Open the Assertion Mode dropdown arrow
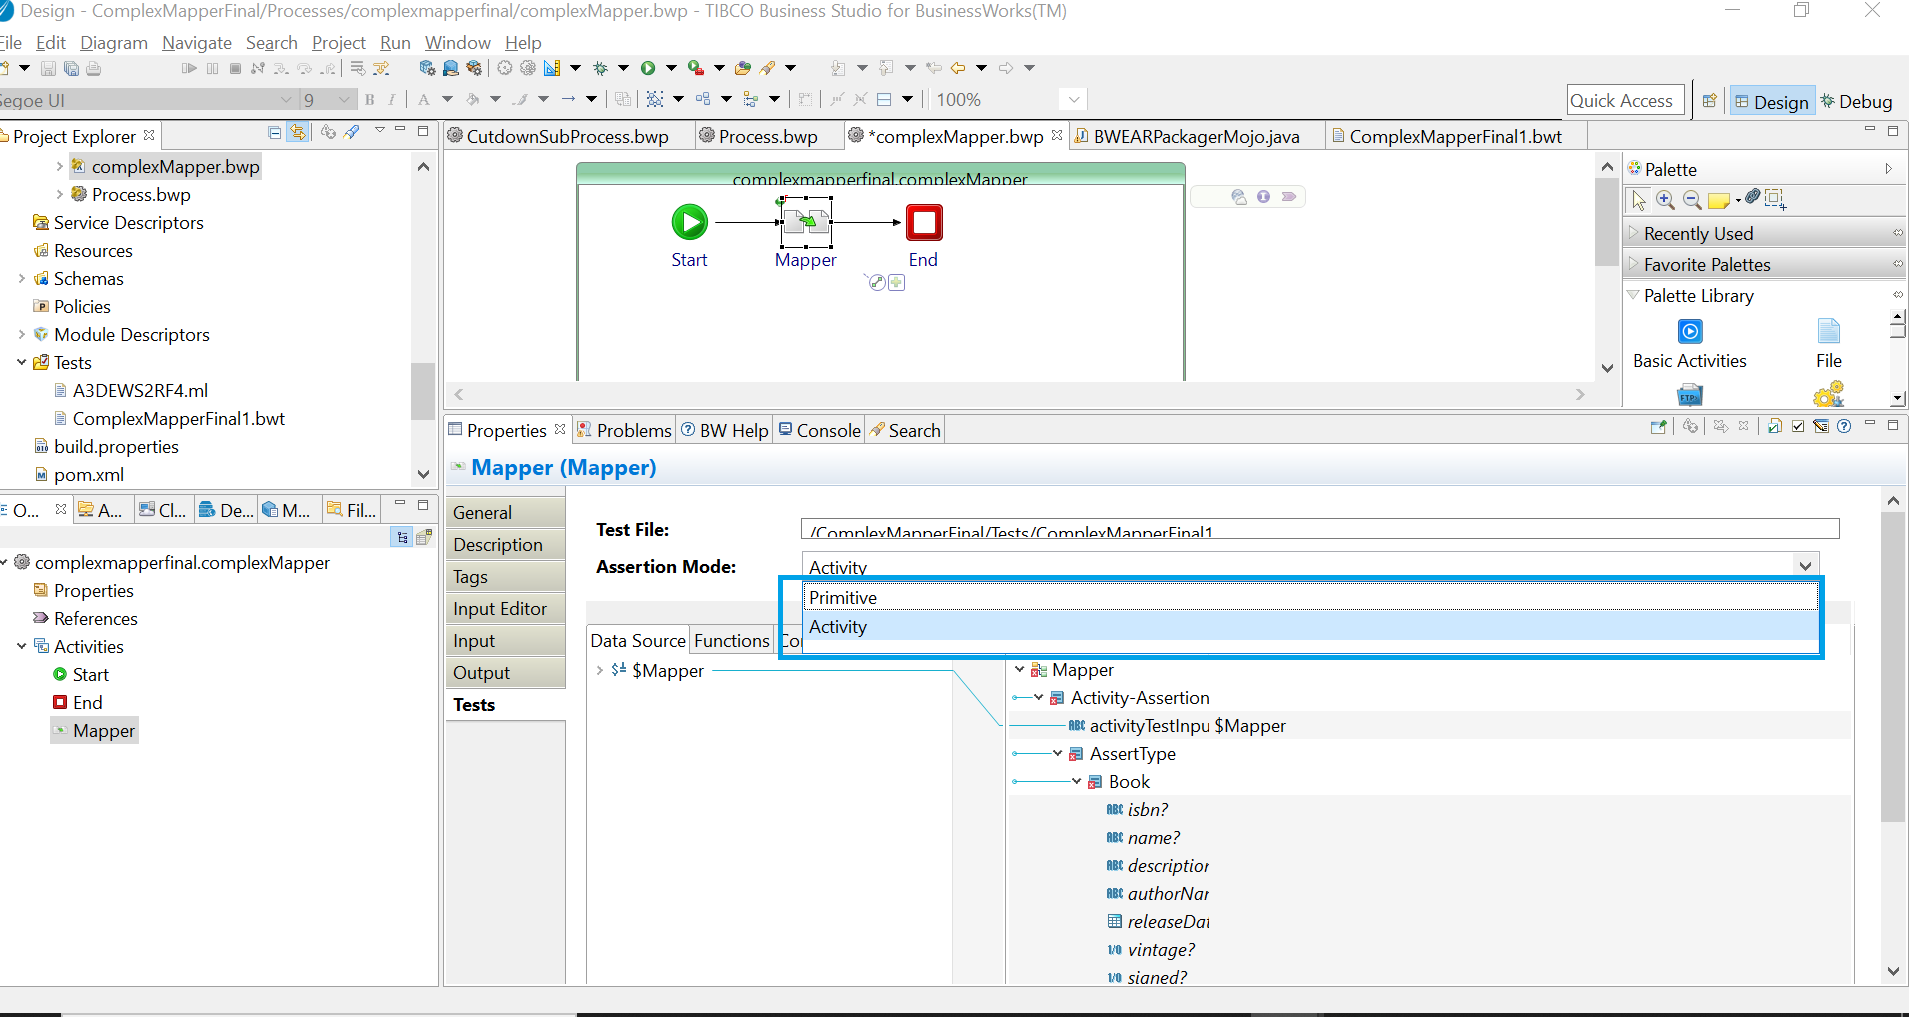The height and width of the screenshot is (1017, 1909). coord(1805,565)
